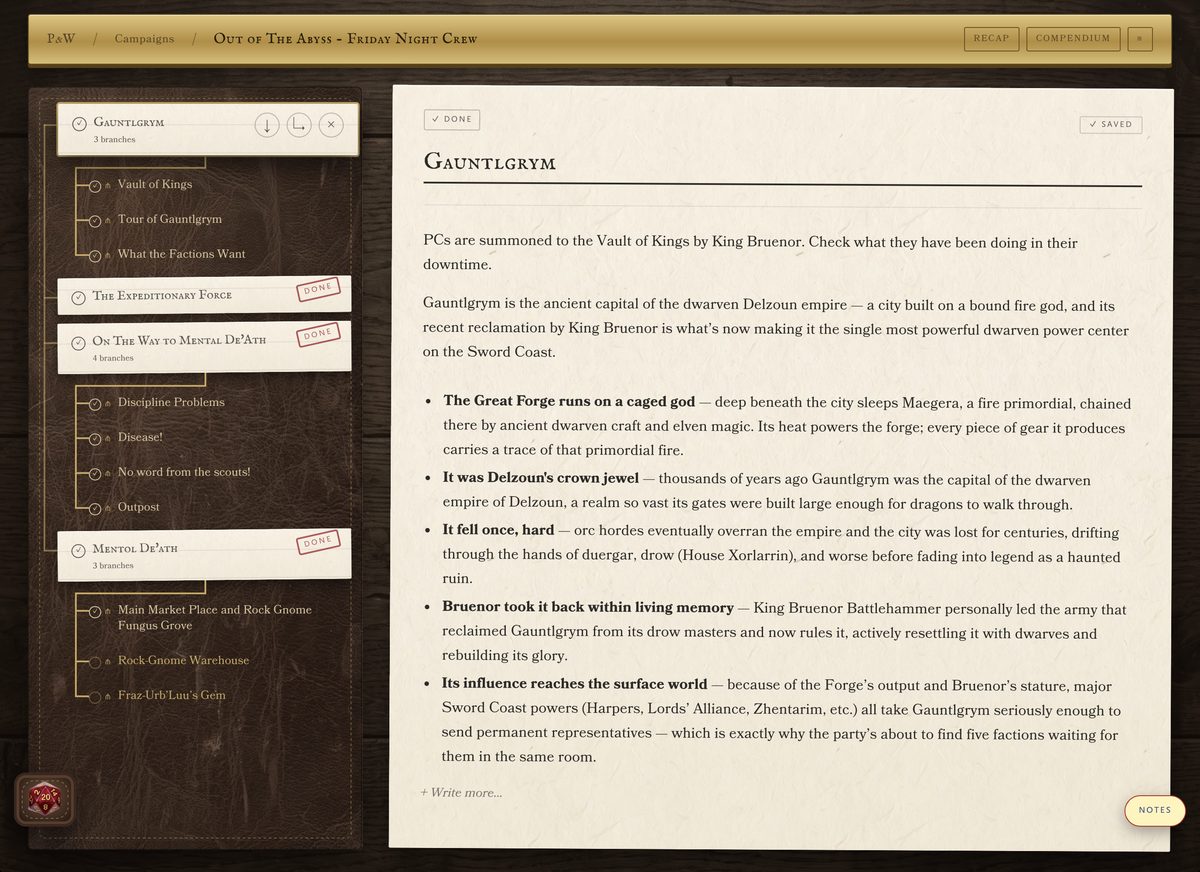1200x872 pixels.
Task: Open the d20 dice roller
Action: pos(44,799)
